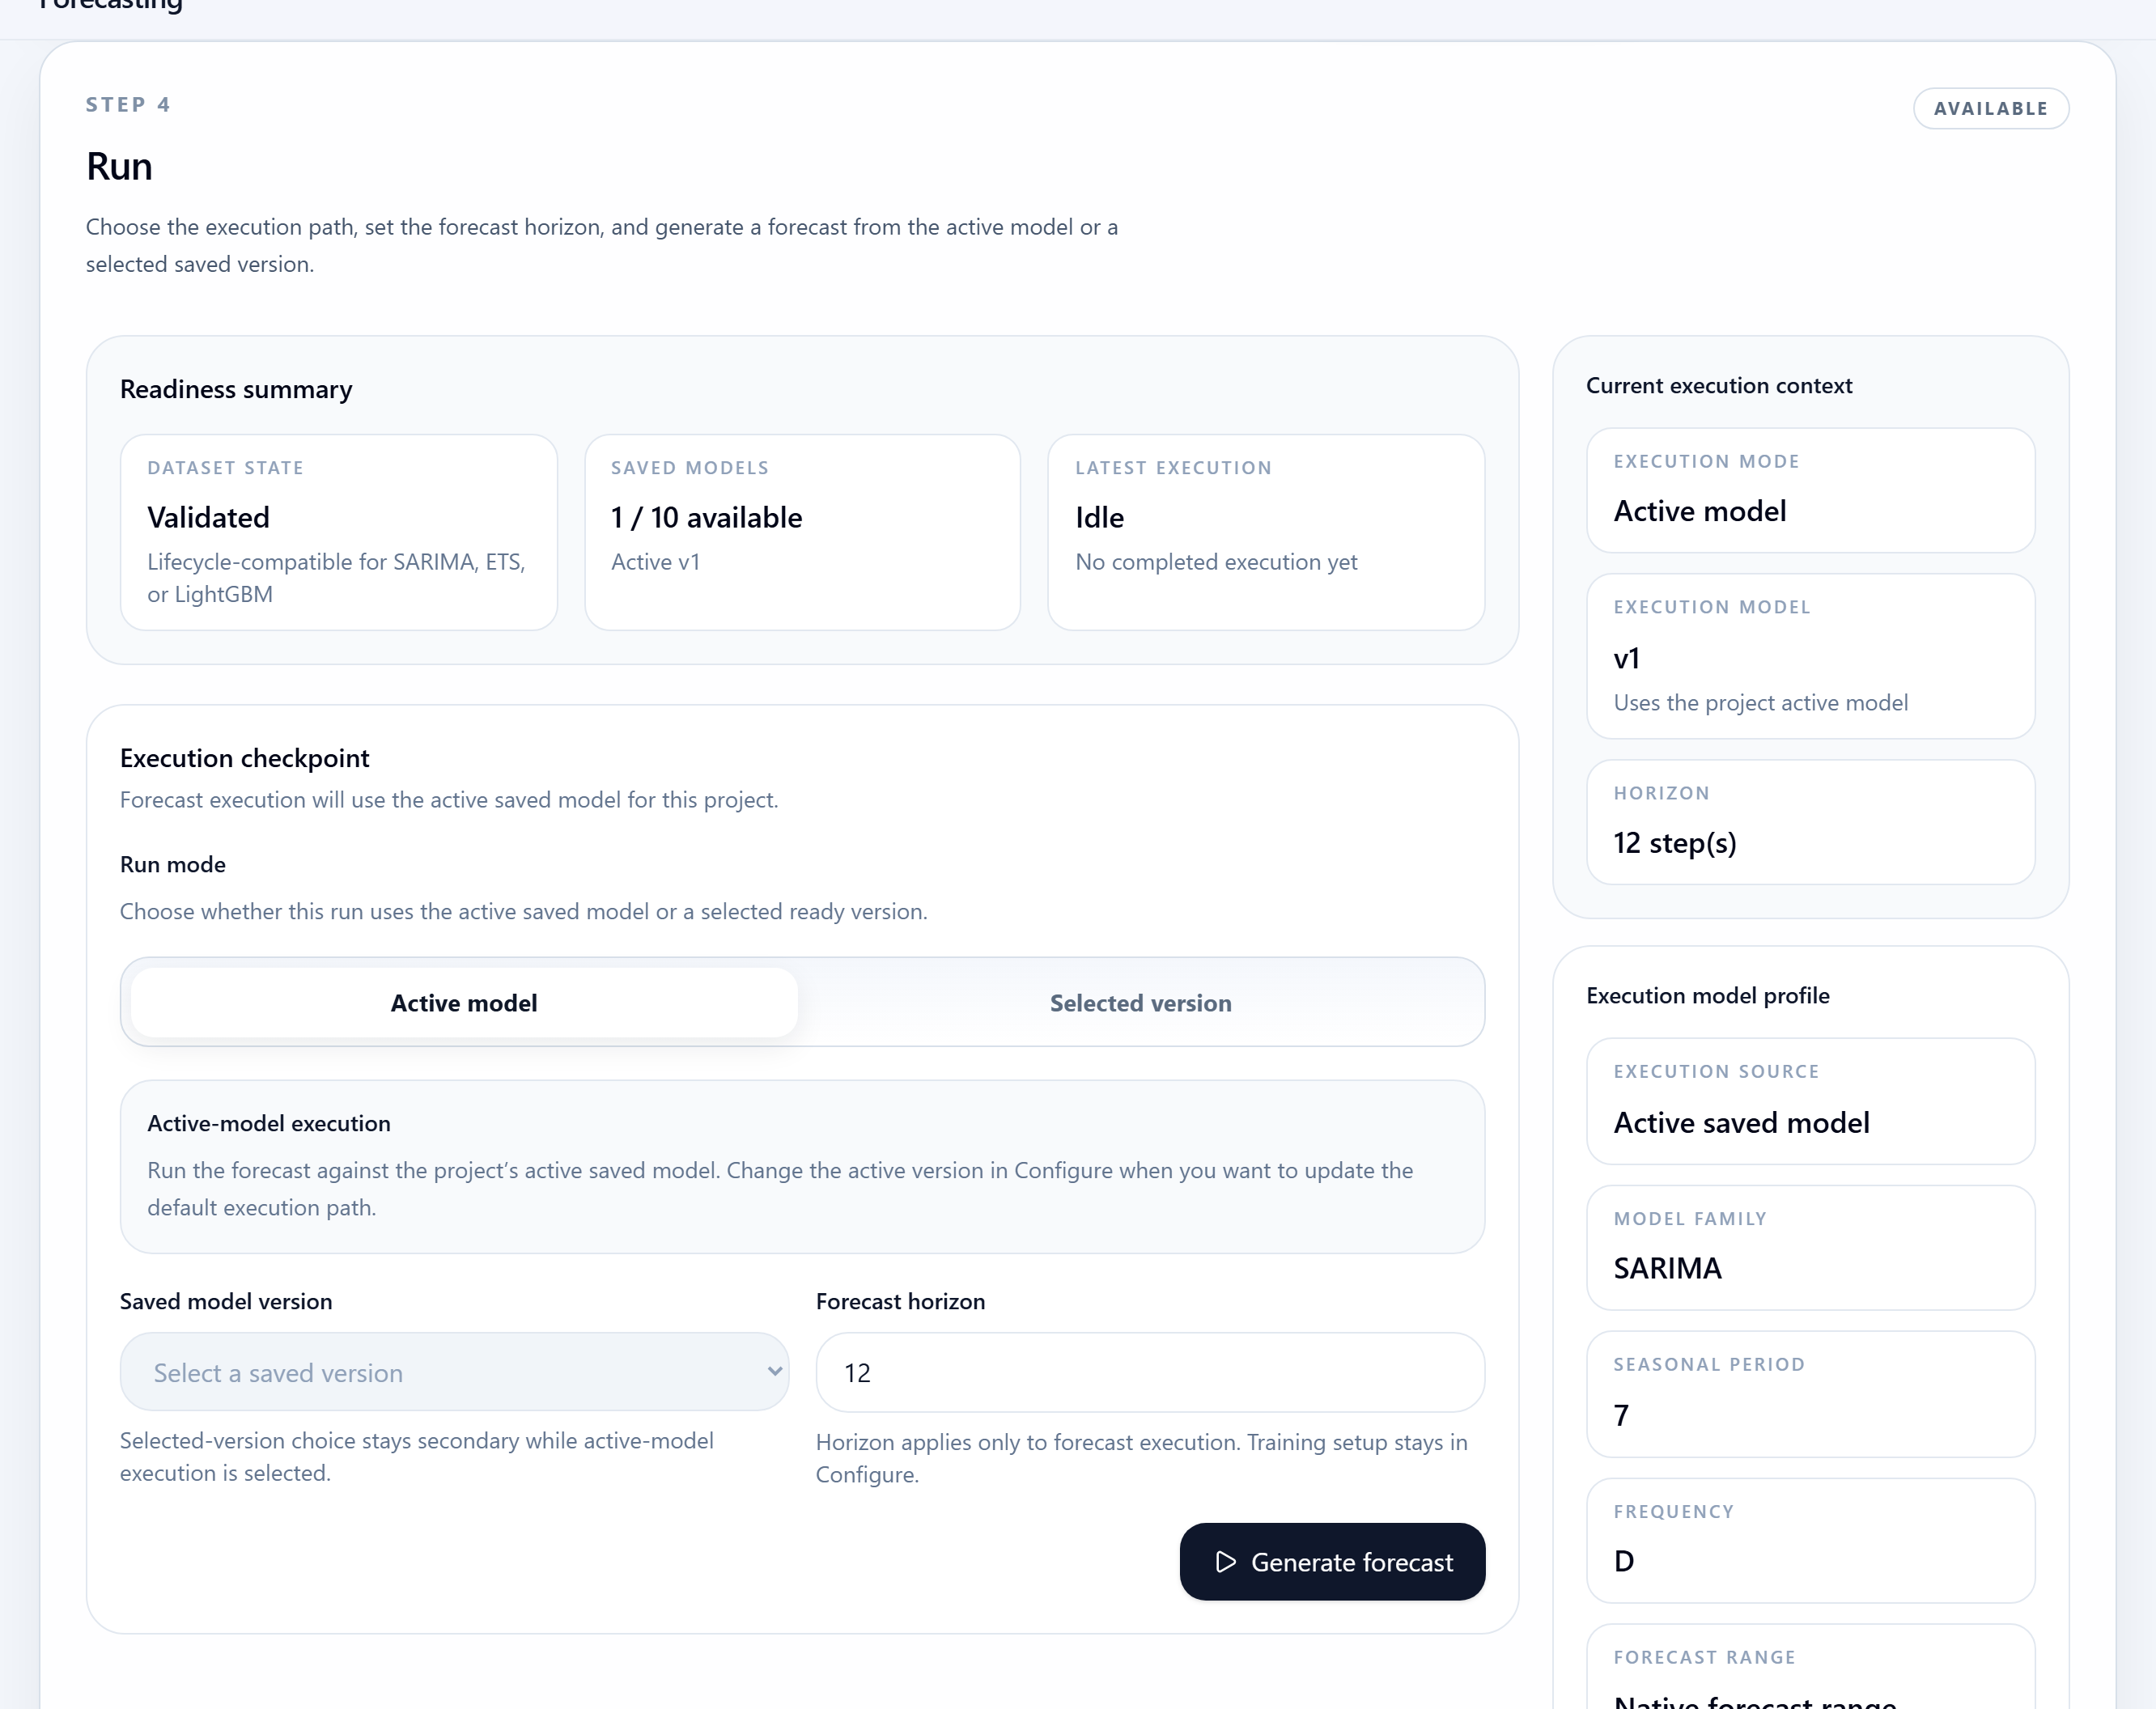Click the Horizon 12 step(s) card
2156x1709 pixels.
(x=1810, y=822)
